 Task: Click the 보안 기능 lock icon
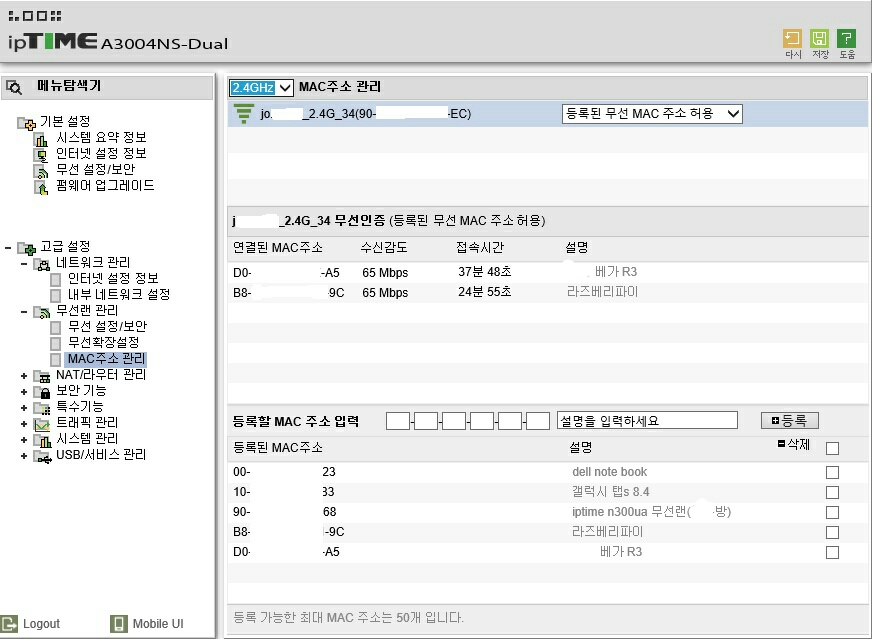coord(43,392)
